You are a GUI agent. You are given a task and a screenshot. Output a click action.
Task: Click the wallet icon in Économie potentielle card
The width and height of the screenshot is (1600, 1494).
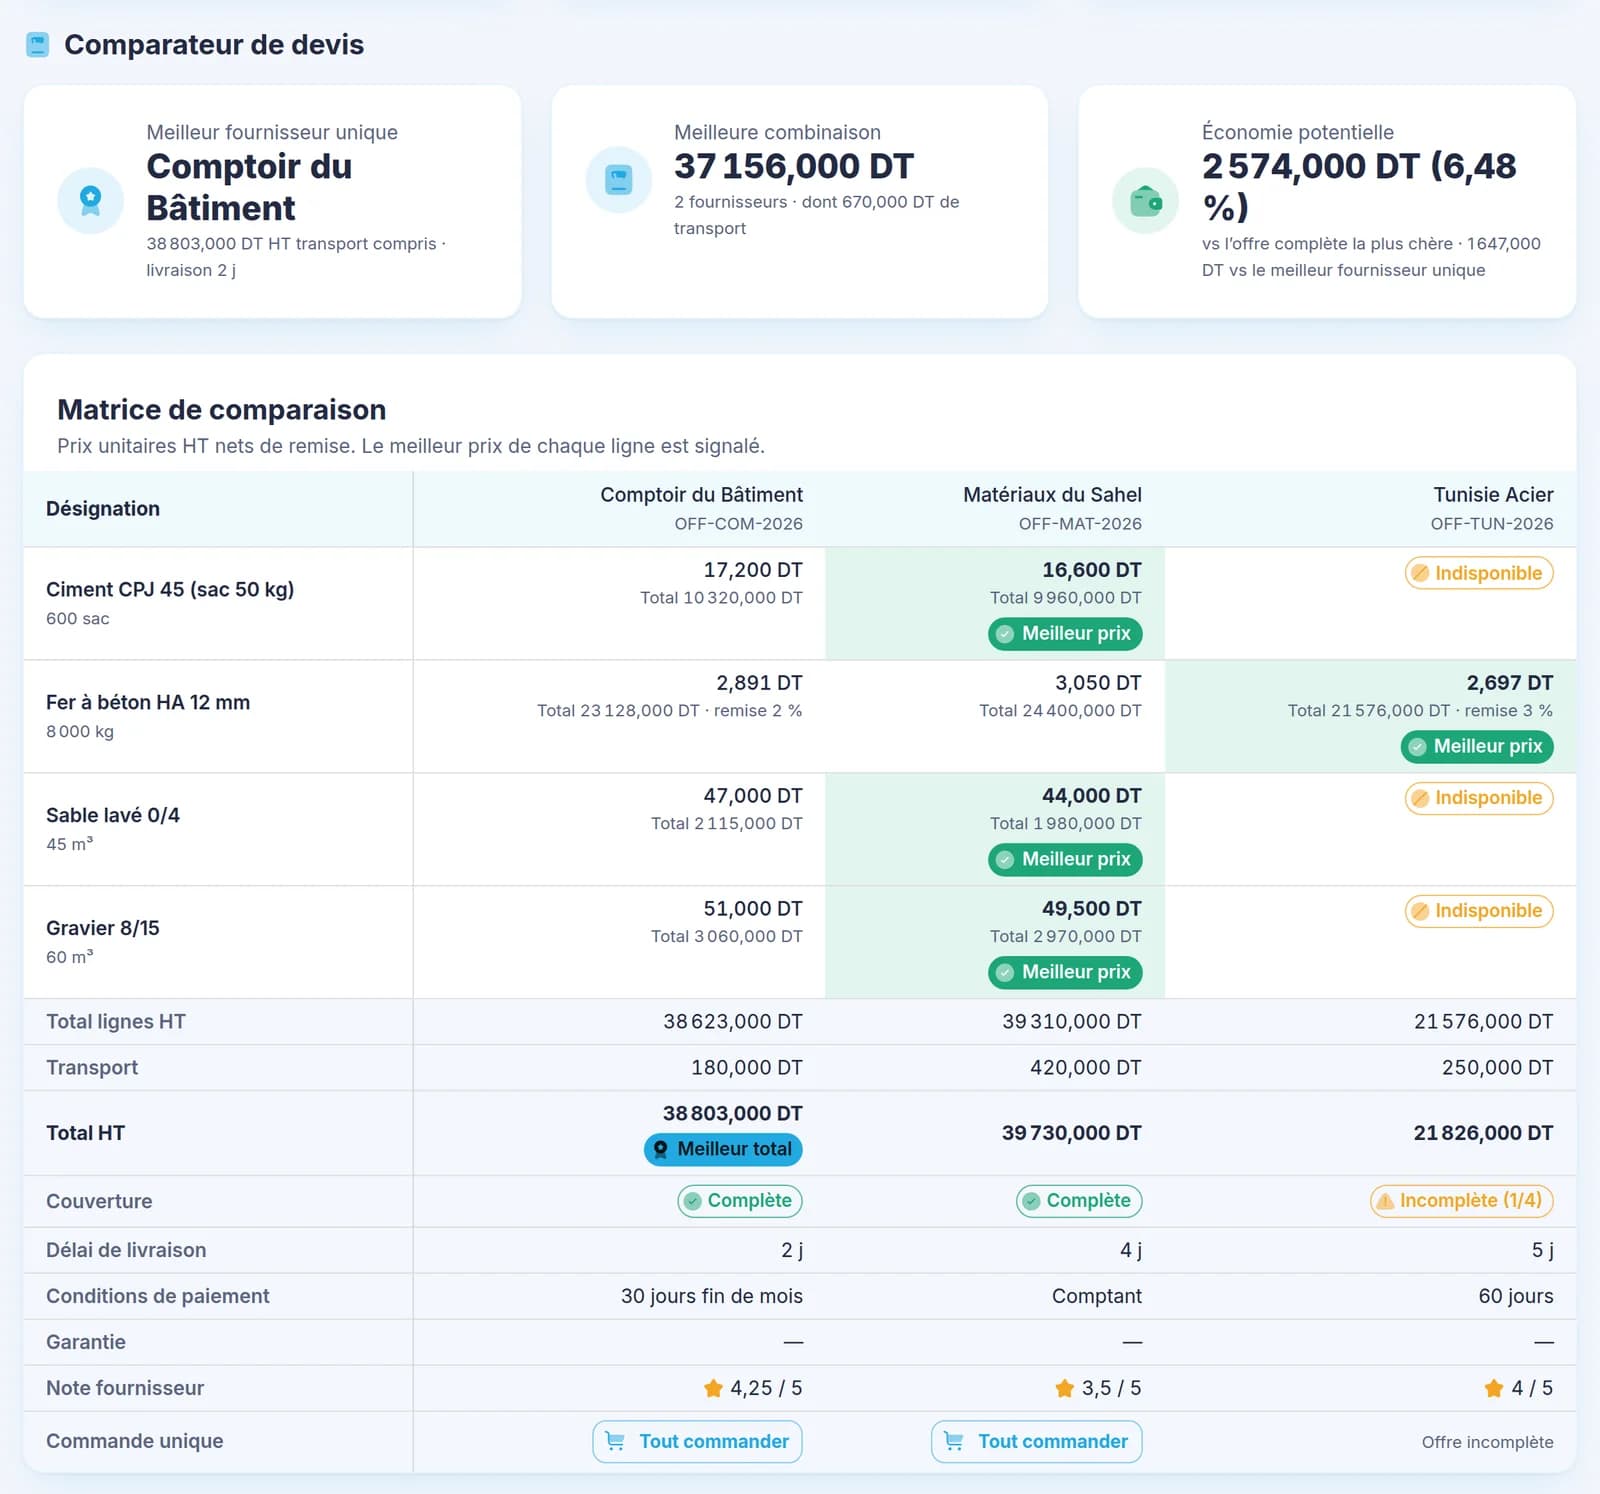tap(1146, 201)
